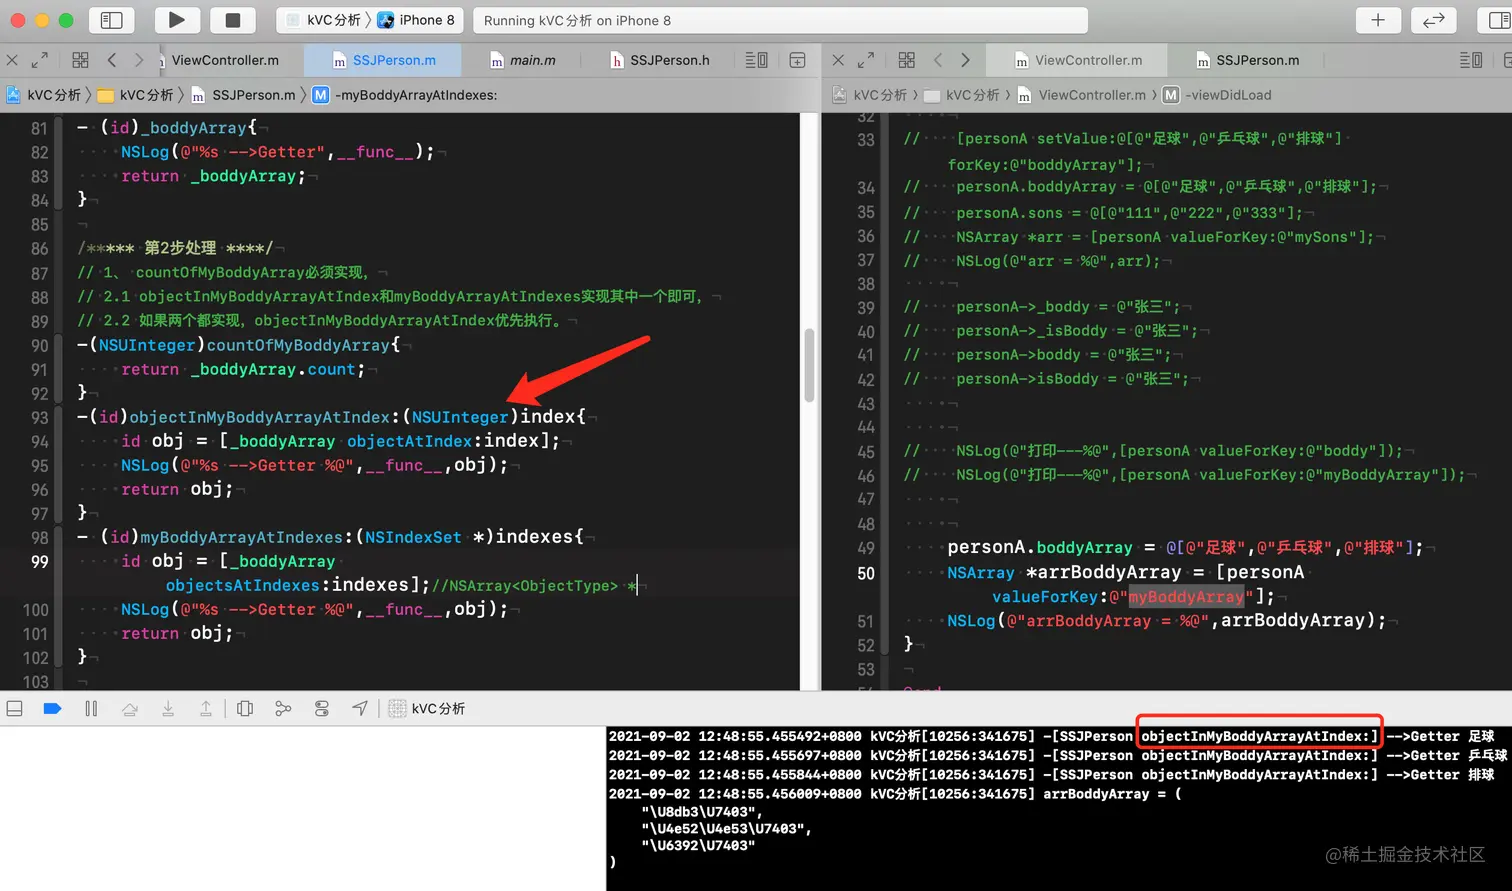Click Debug View Hierarchy button
The width and height of the screenshot is (1512, 891).
(x=245, y=708)
